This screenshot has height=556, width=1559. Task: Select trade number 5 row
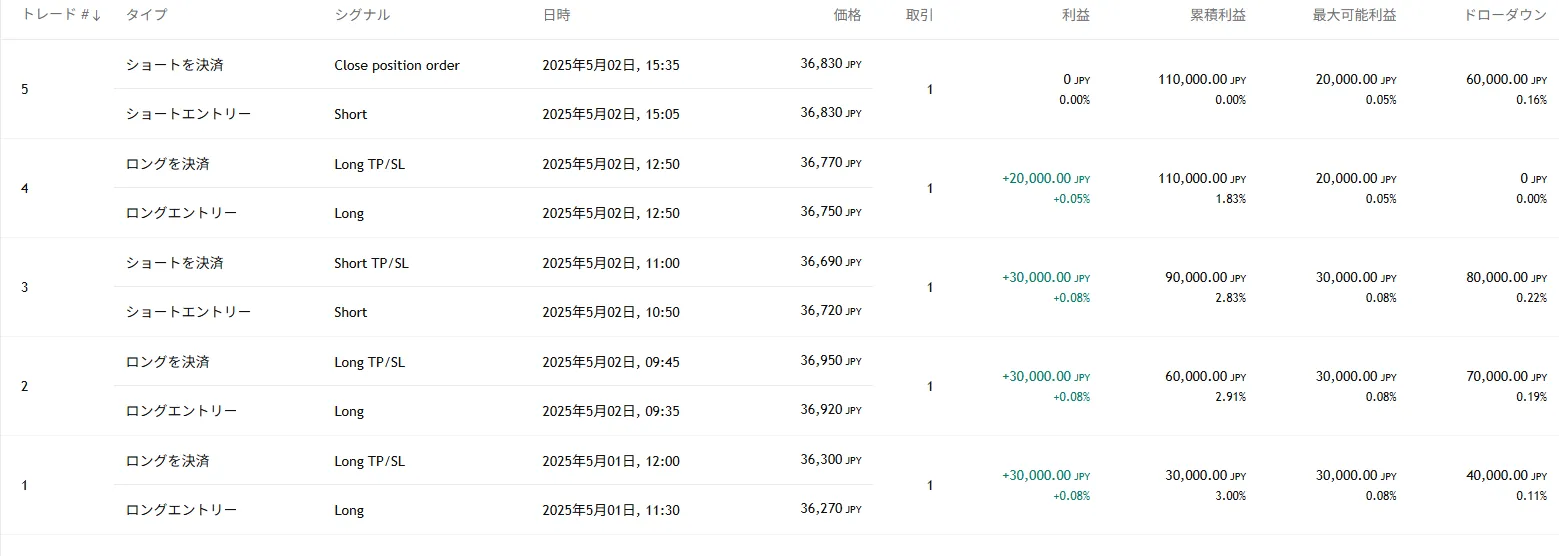tap(25, 90)
